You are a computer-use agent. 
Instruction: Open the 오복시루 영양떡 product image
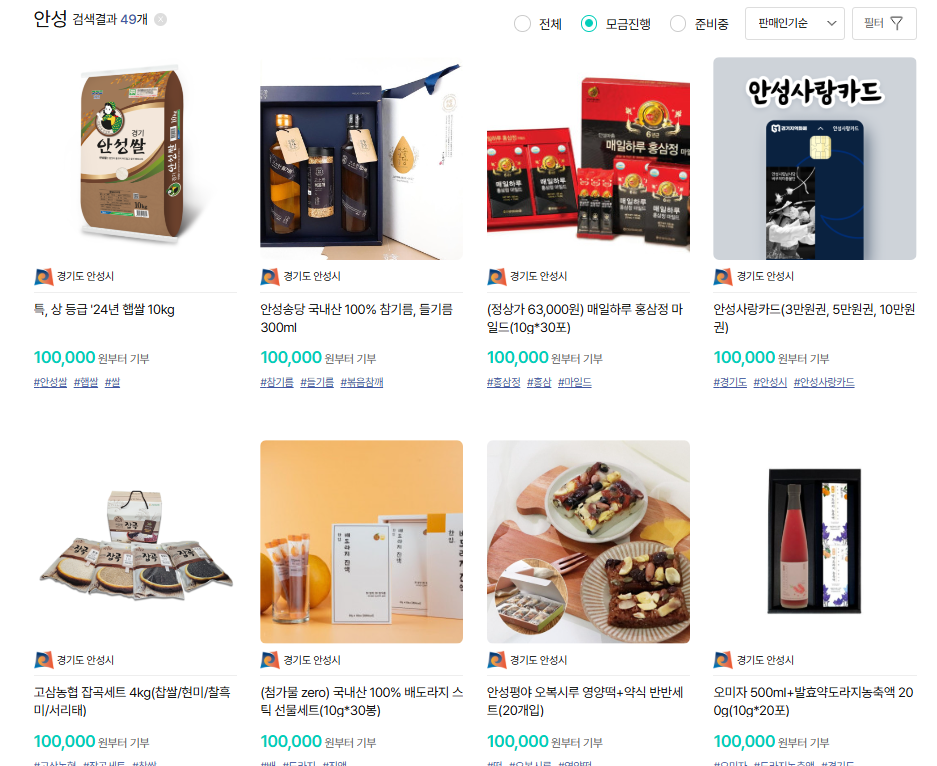pos(588,542)
